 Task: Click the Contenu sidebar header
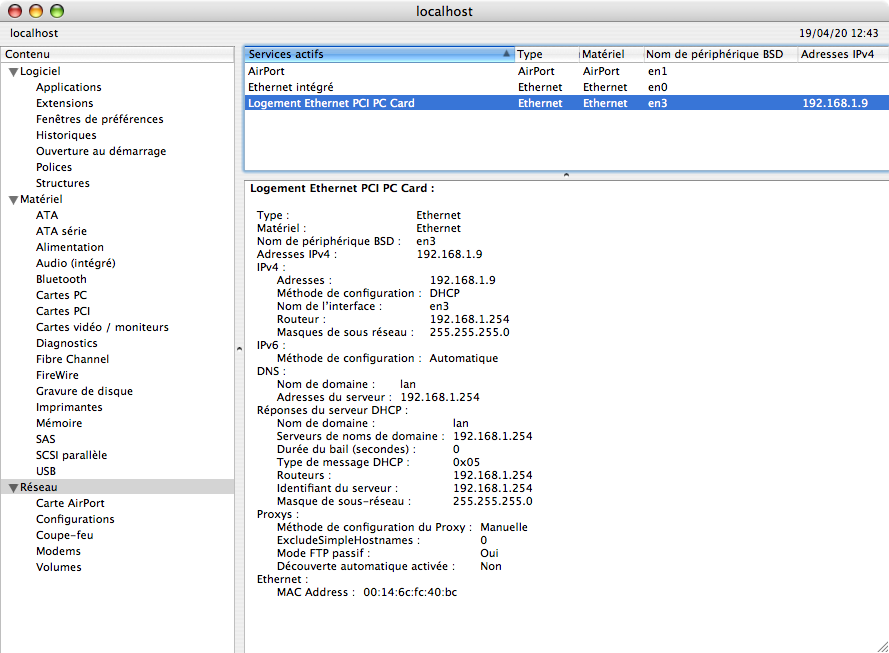(117, 54)
